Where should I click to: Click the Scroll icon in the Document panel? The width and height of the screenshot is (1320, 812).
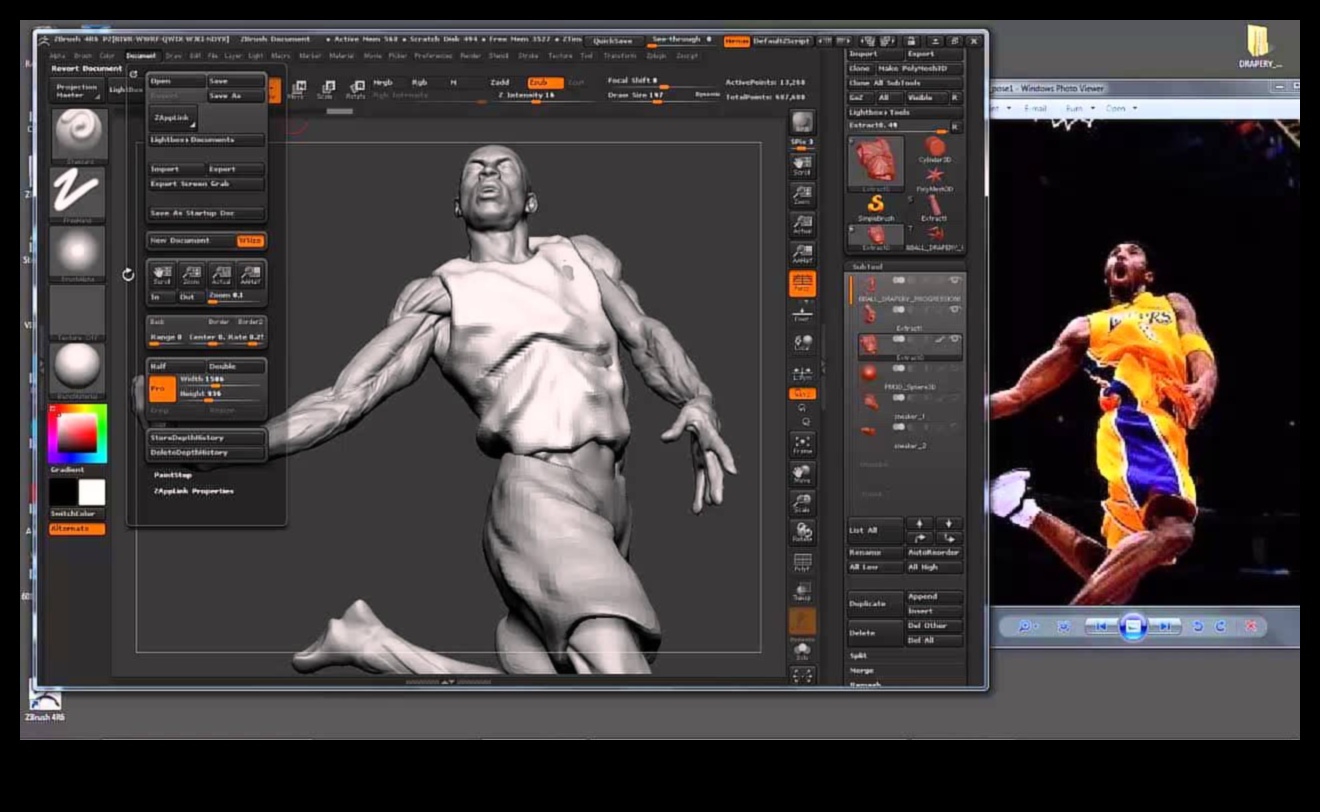pyautogui.click(x=161, y=274)
